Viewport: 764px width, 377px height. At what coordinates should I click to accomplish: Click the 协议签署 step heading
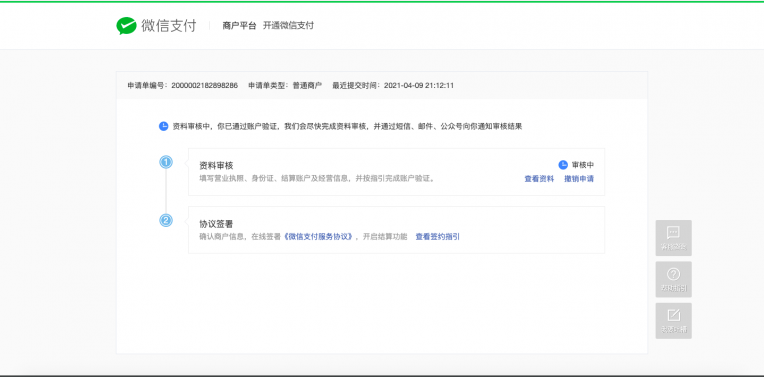[216, 224]
